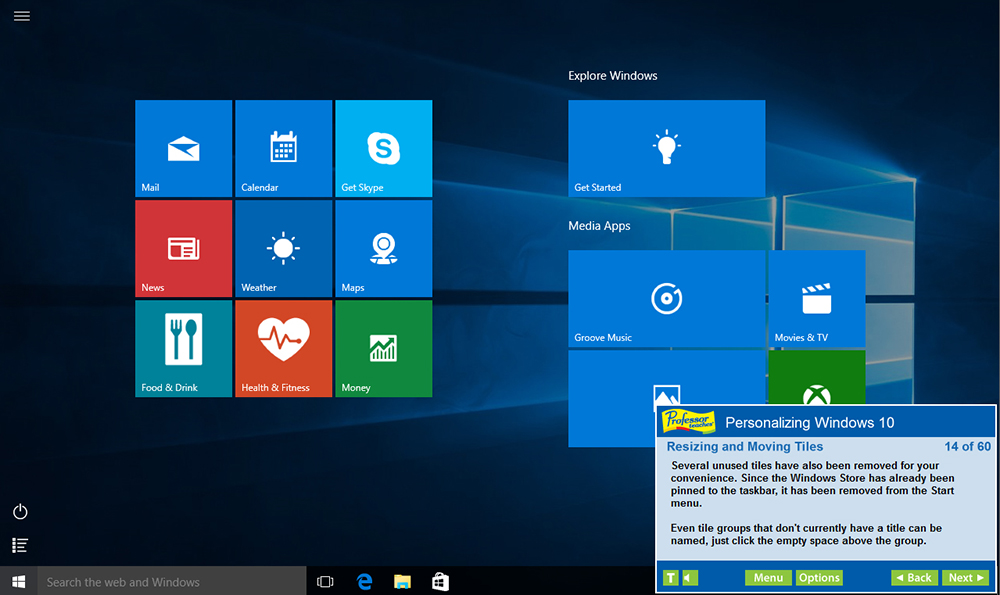Viewport: 1000px width, 595px height.
Task: Launch the Money app tile
Action: [382, 348]
